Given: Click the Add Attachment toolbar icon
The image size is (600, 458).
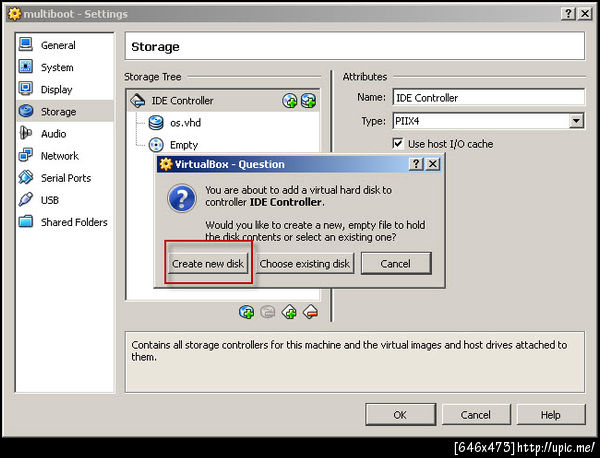Looking at the screenshot, I should coord(246,312).
